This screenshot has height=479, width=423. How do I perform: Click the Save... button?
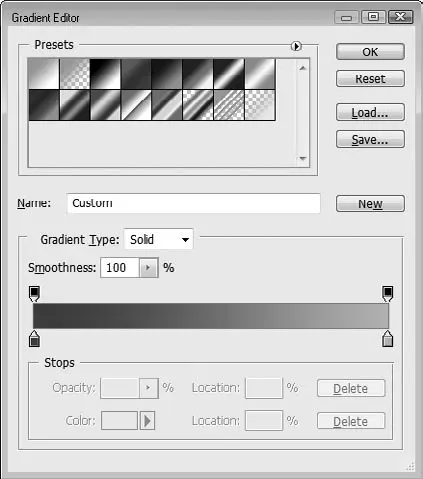(x=370, y=139)
